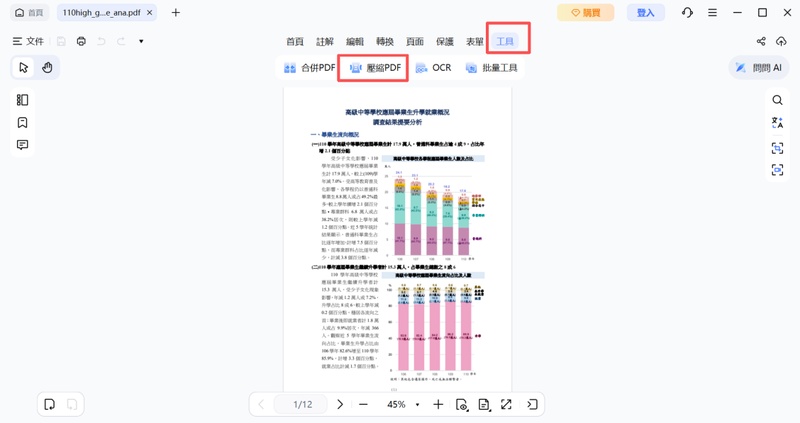Click the 合併PDF button
This screenshot has width=800, height=423.
(310, 68)
